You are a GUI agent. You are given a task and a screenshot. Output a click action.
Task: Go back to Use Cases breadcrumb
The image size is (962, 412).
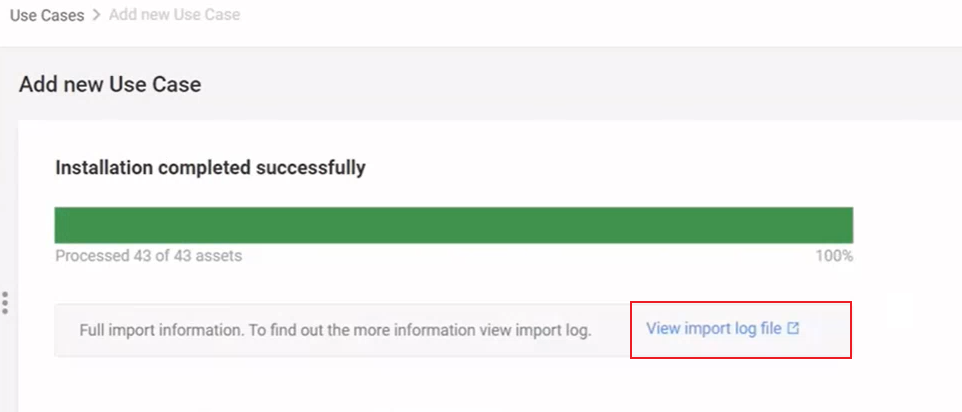point(47,15)
